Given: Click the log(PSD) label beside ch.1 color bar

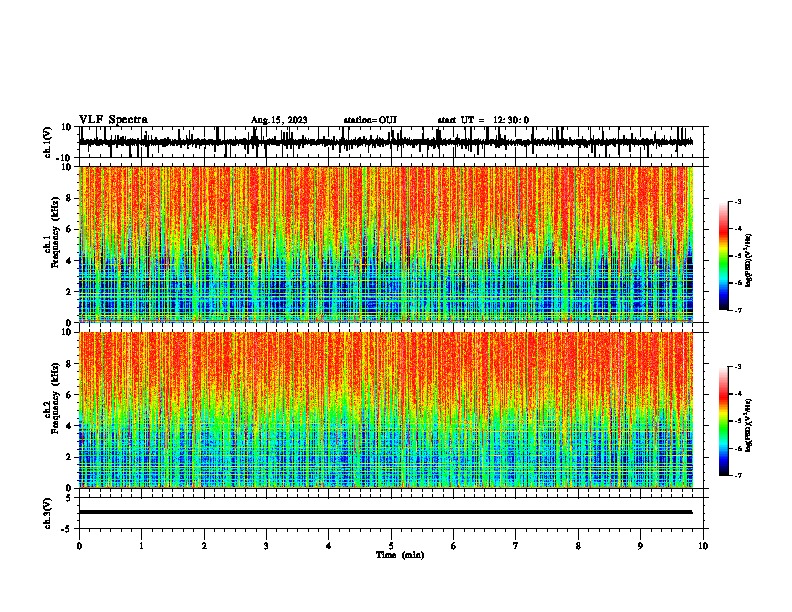Looking at the screenshot, I should pos(748,261).
